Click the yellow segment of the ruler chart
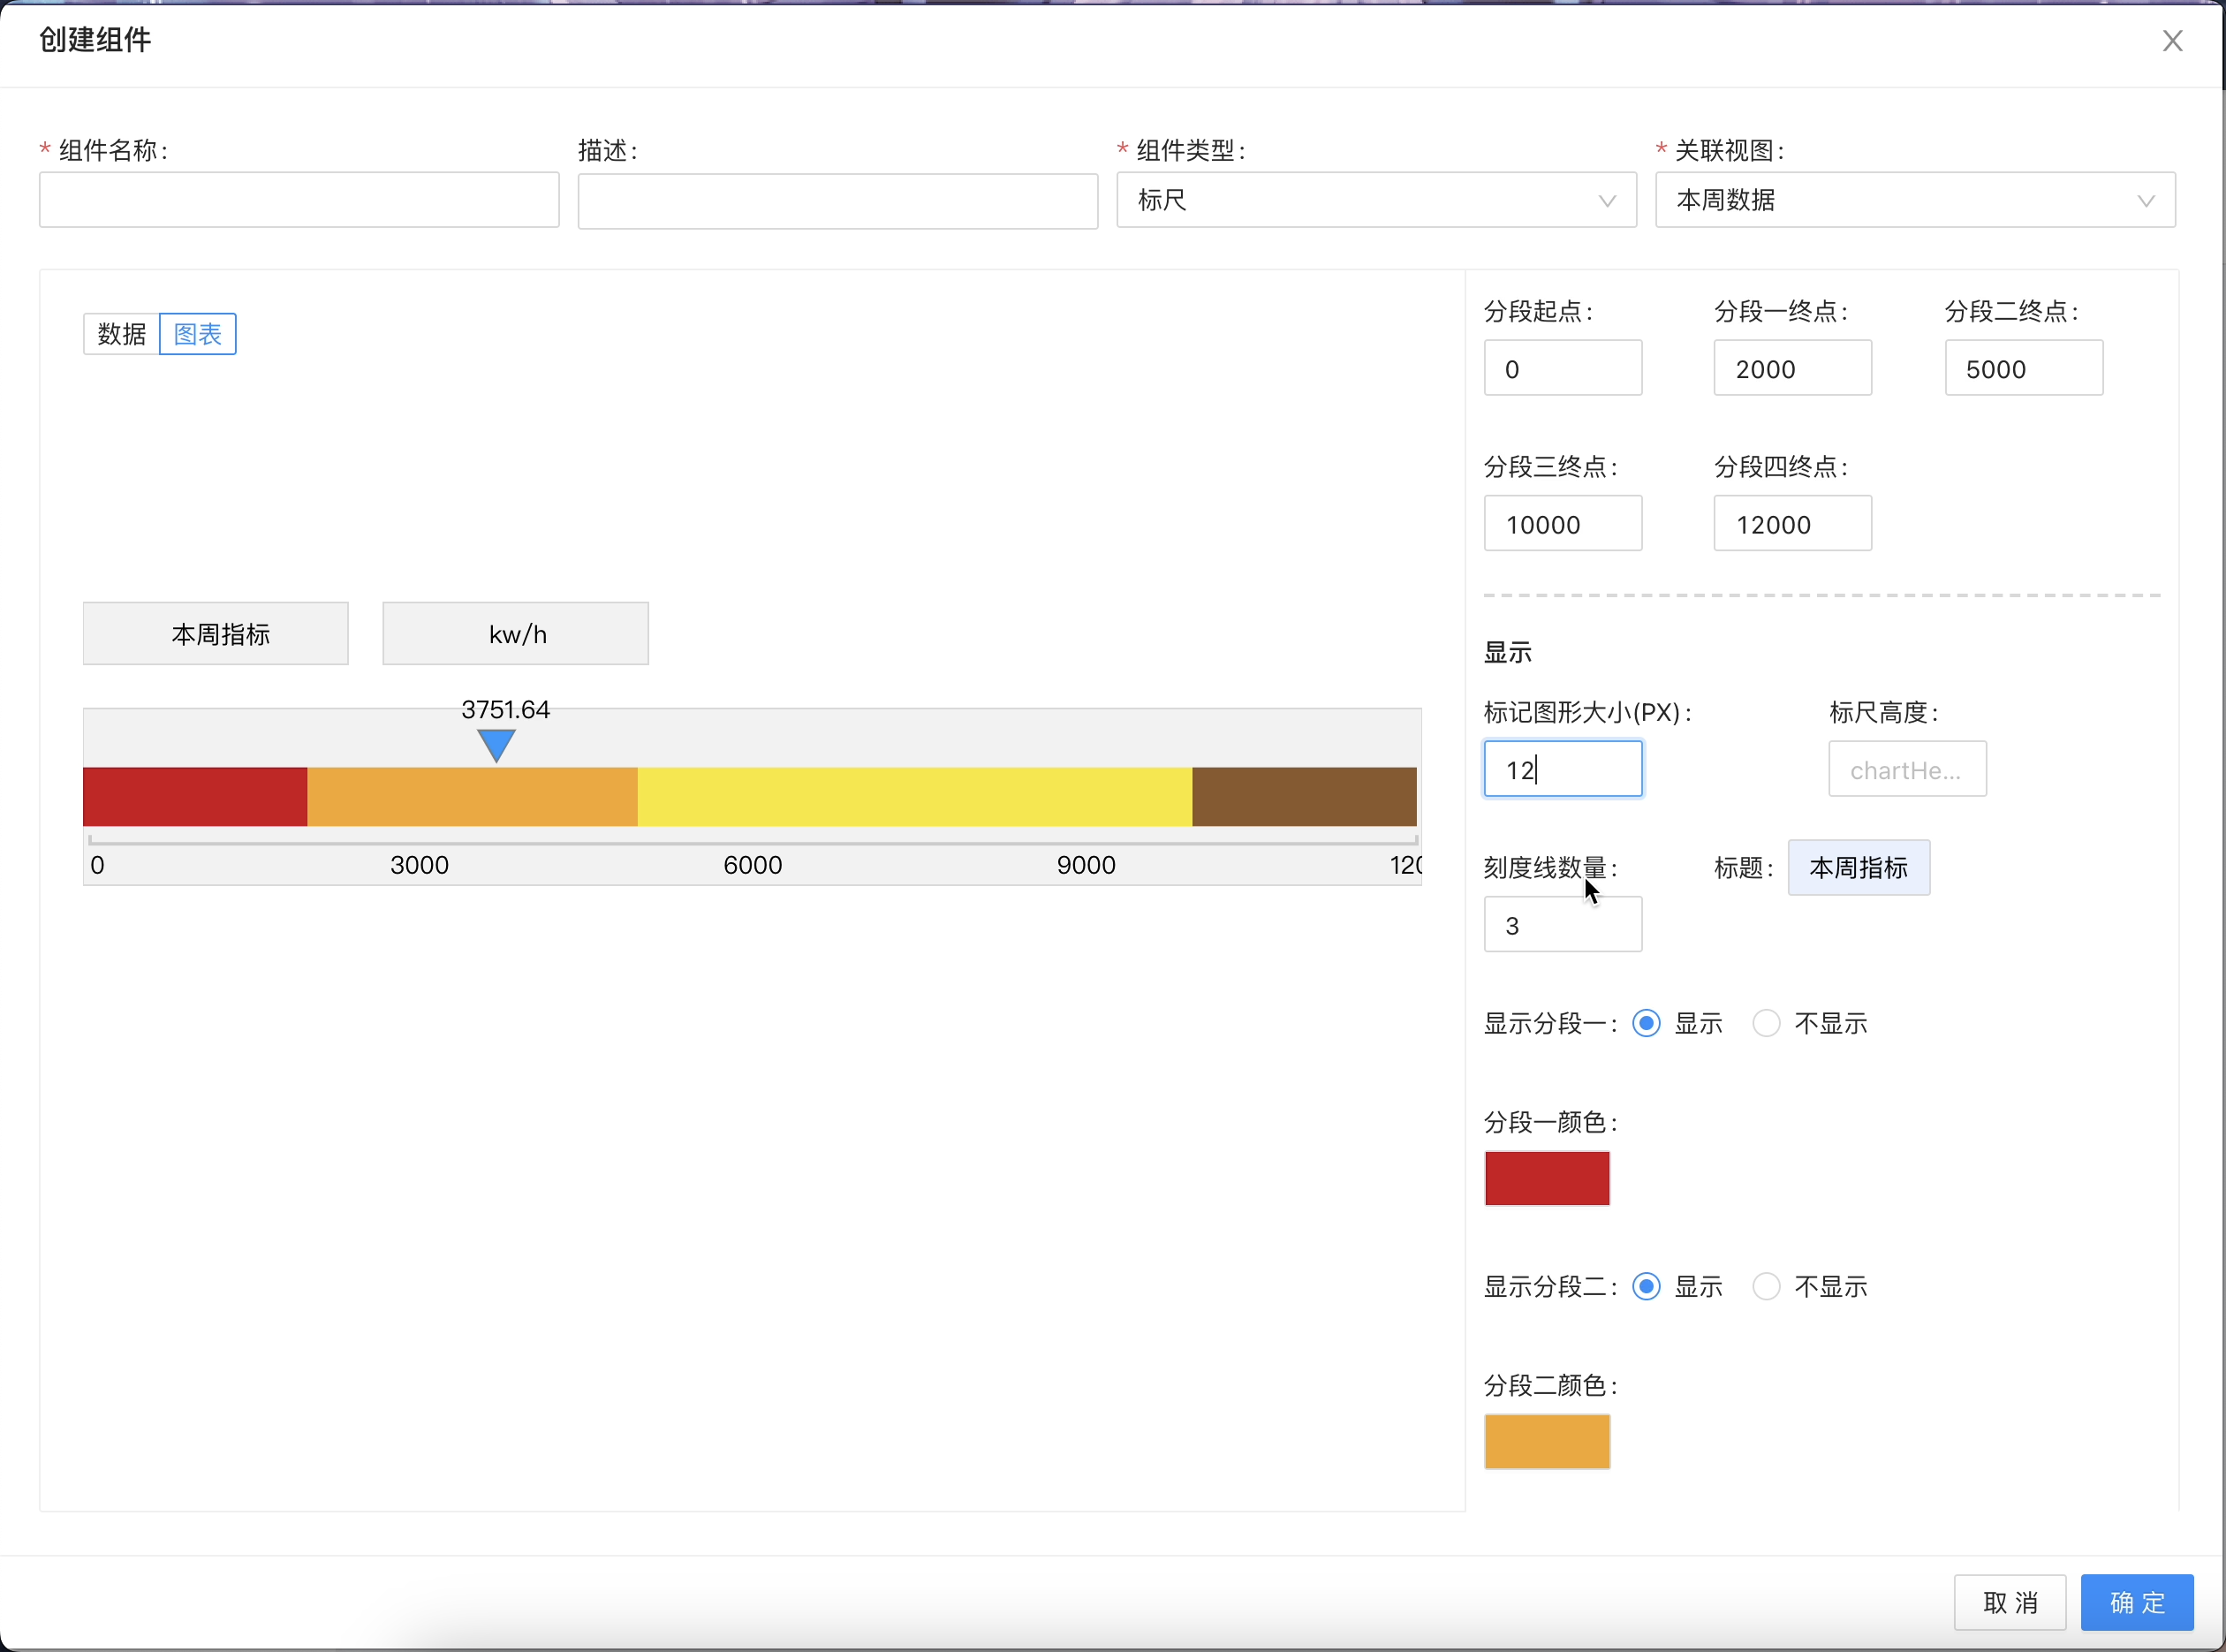 pos(915,797)
